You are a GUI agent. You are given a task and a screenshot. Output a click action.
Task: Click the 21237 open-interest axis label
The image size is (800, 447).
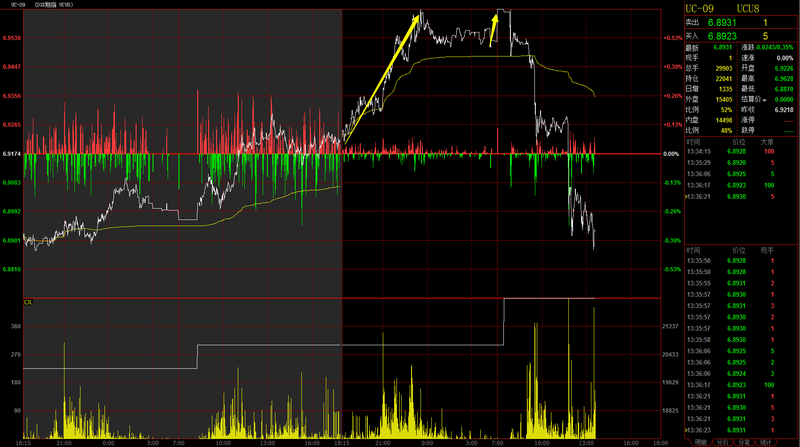(x=670, y=326)
